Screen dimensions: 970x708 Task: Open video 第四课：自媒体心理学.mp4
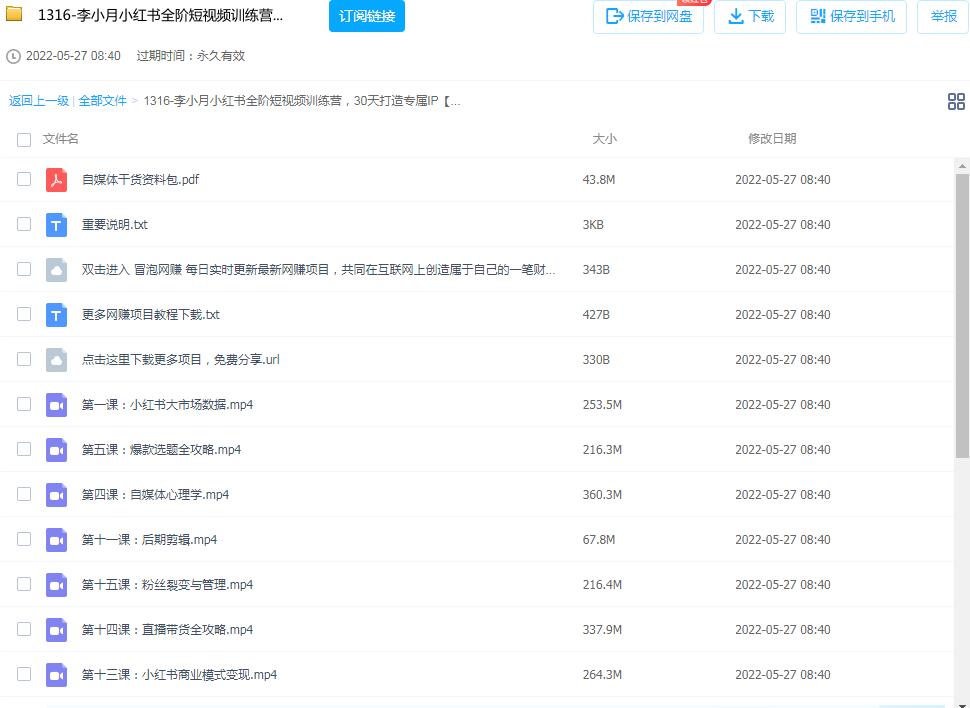click(155, 495)
